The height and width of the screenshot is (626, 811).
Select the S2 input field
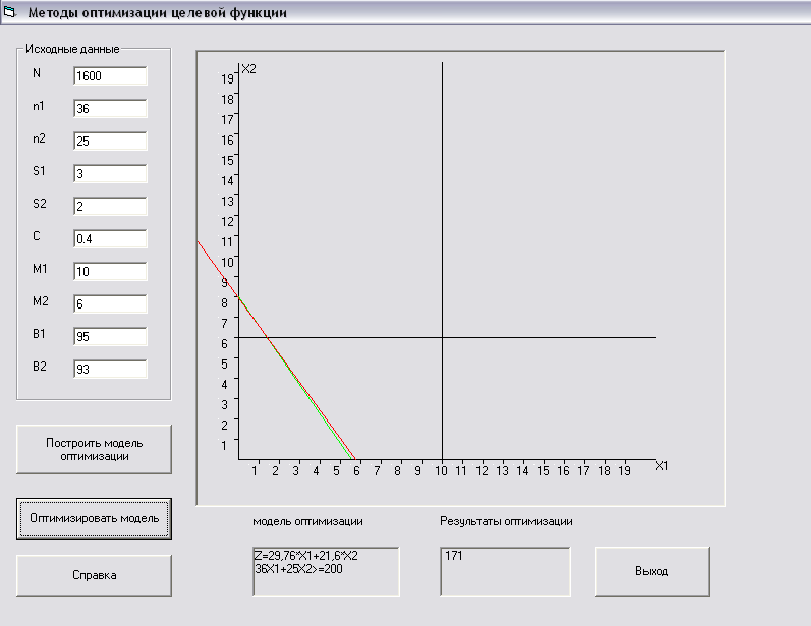(110, 206)
